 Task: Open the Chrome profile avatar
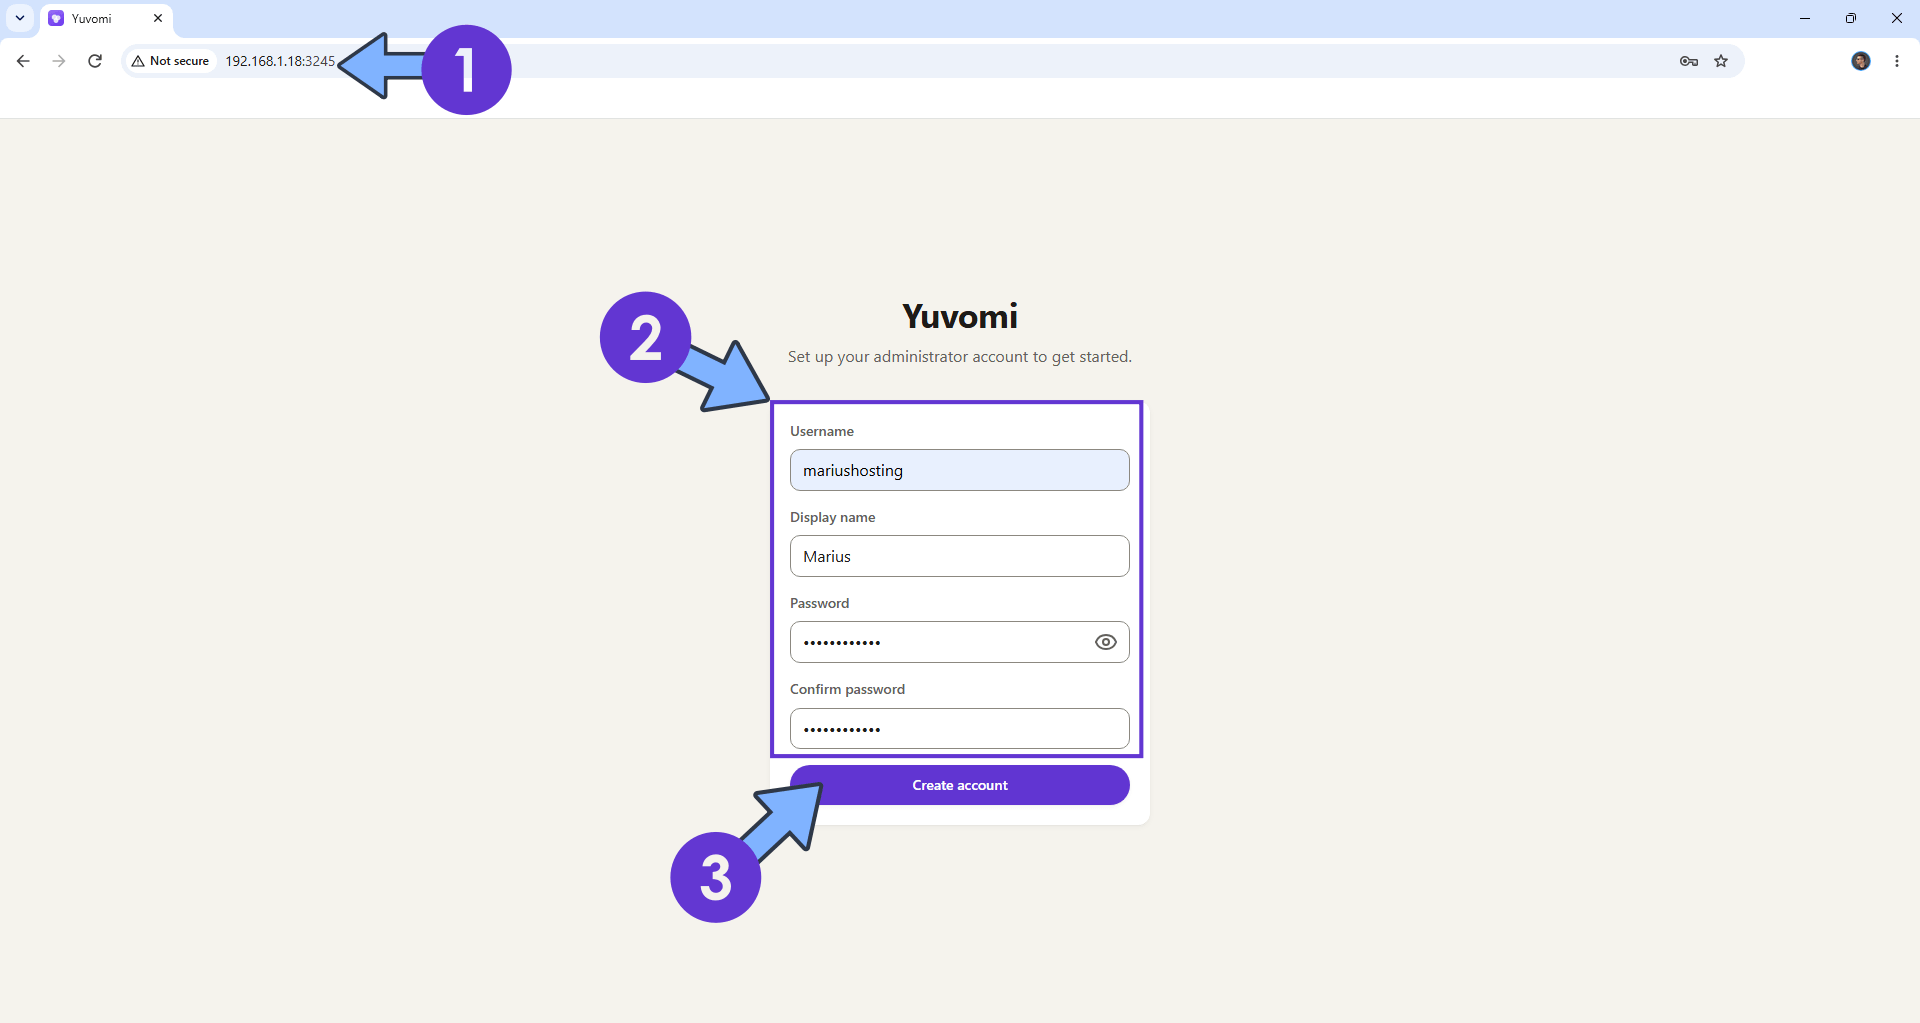1861,61
